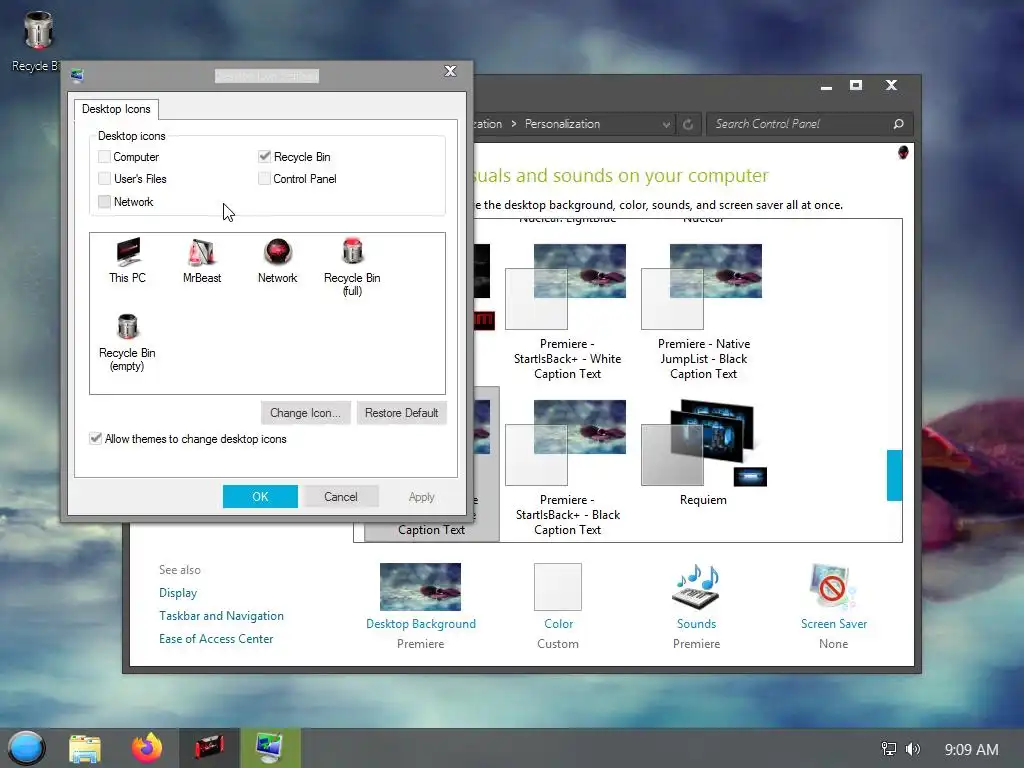Confirm with the OK button
This screenshot has width=1024, height=768.
(260, 496)
